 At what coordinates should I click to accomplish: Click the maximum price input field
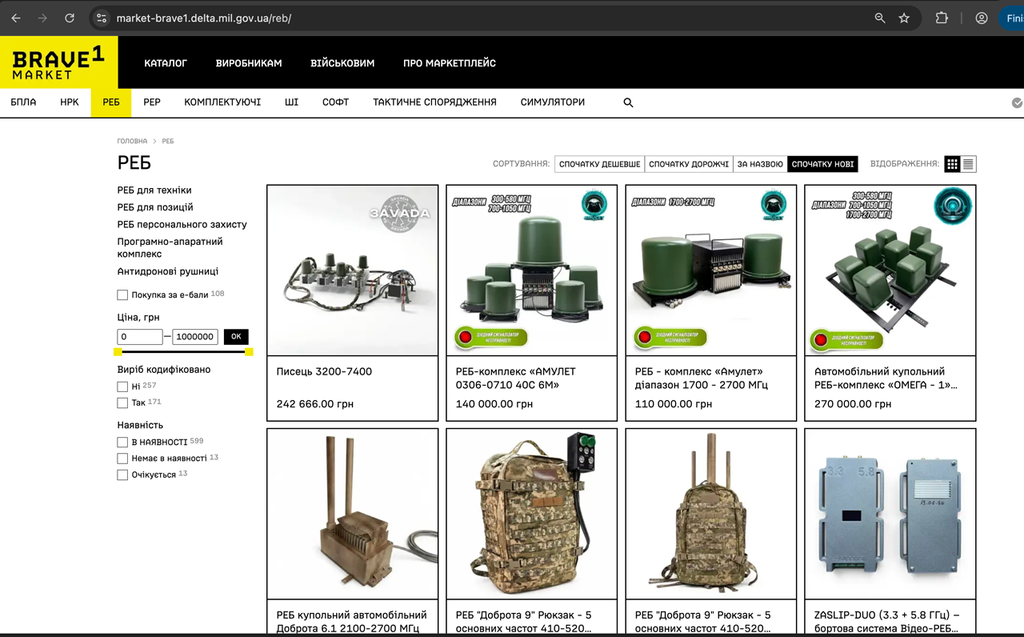pos(195,336)
